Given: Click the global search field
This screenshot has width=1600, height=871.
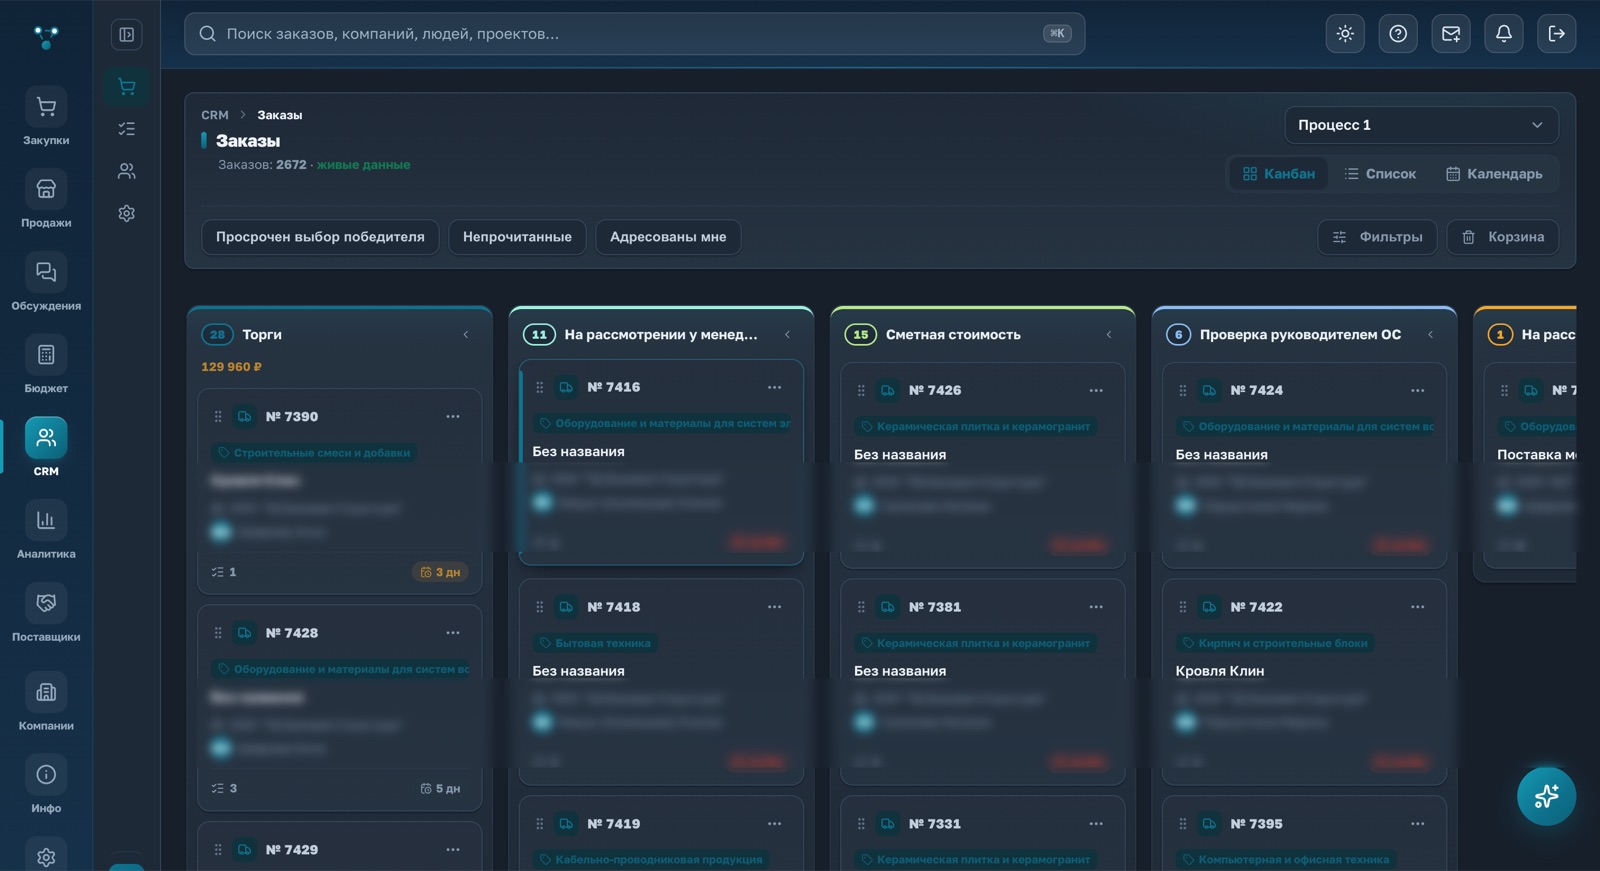Looking at the screenshot, I should 634,34.
